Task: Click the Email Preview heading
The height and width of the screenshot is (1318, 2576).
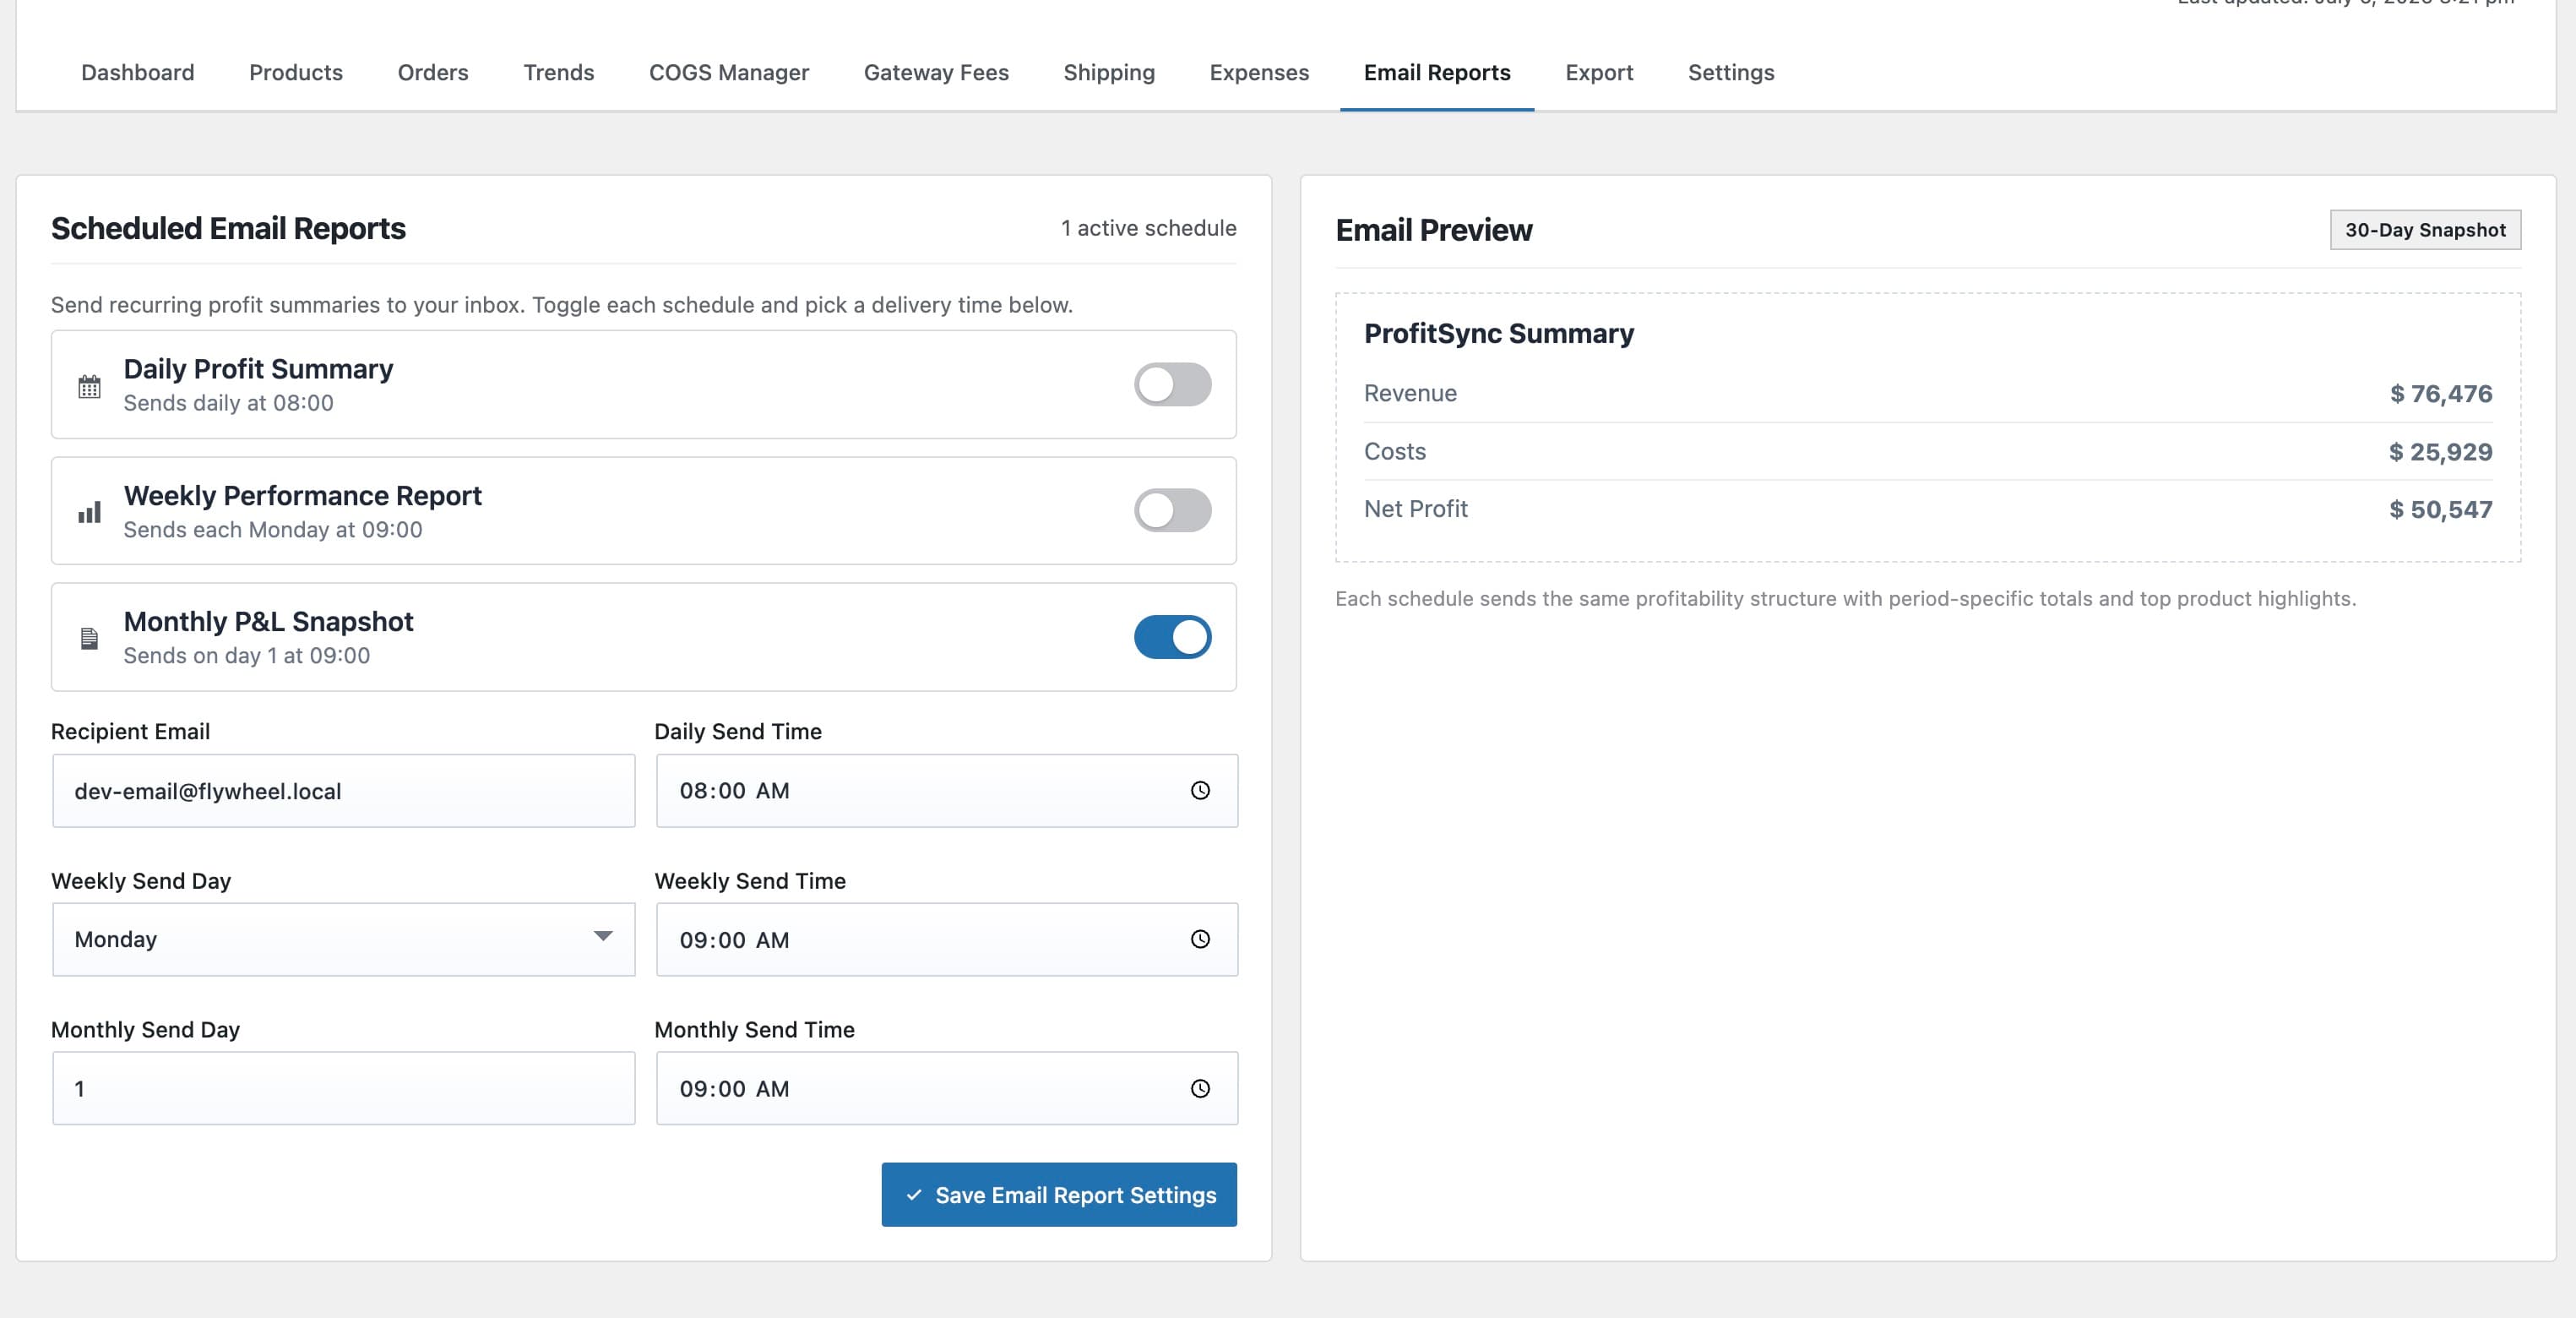Action: click(1433, 230)
